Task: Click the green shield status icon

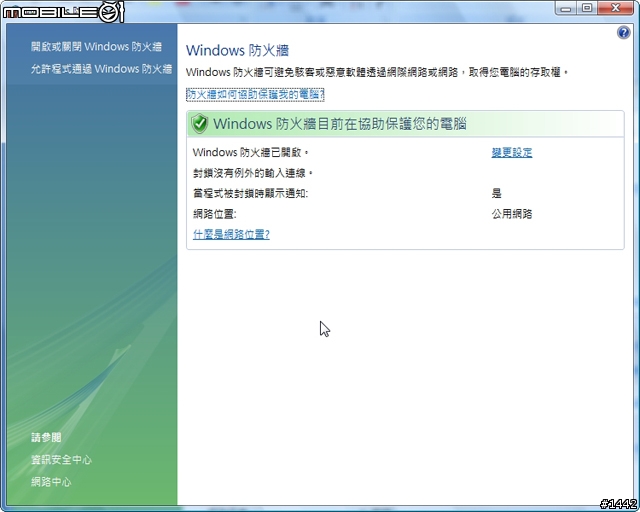Action: (x=200, y=123)
